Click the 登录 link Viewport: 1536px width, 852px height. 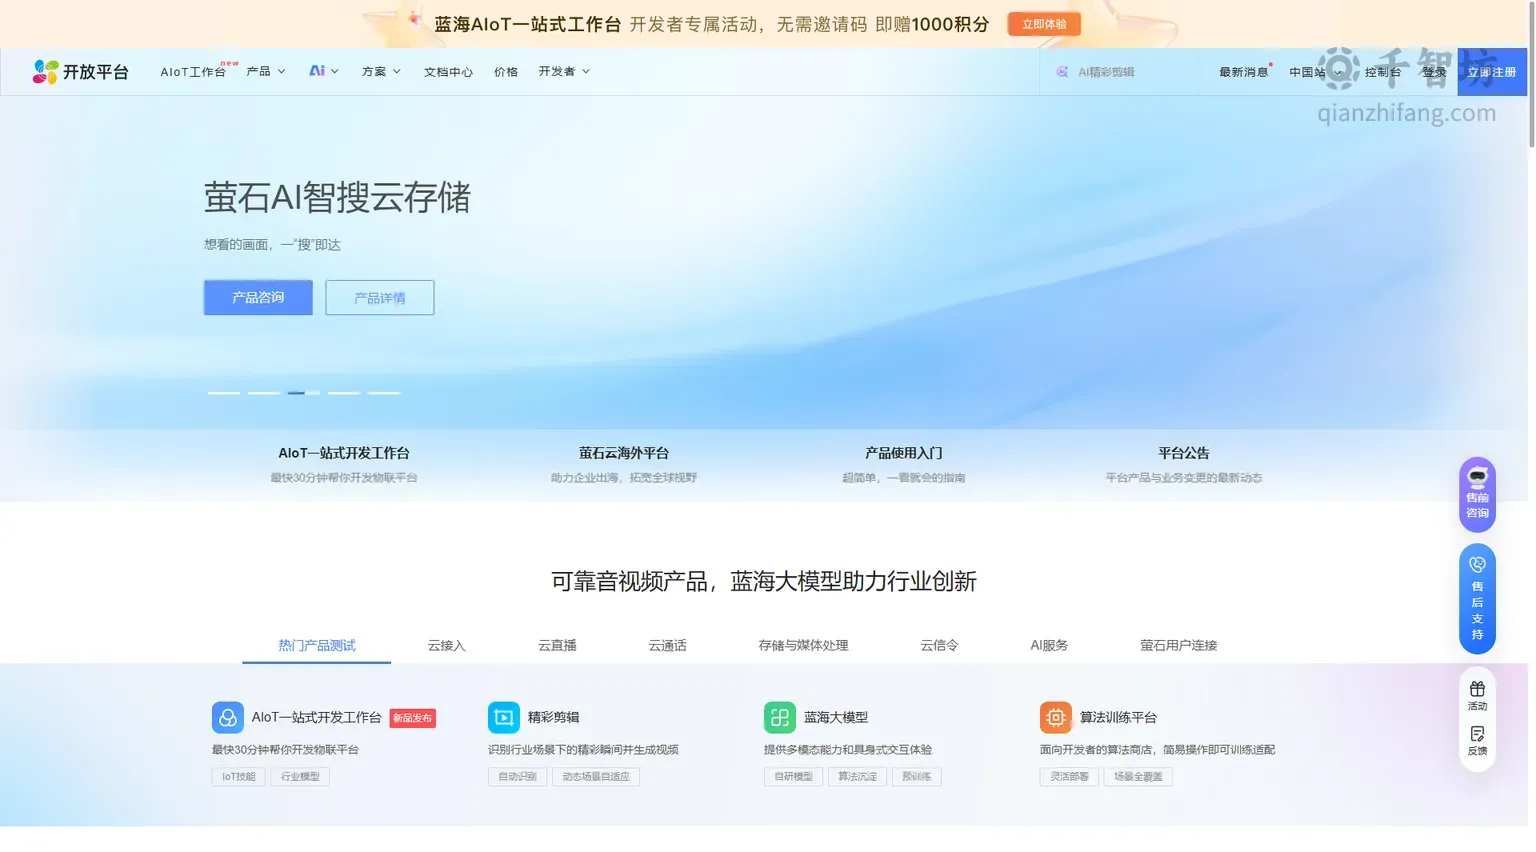click(1434, 72)
